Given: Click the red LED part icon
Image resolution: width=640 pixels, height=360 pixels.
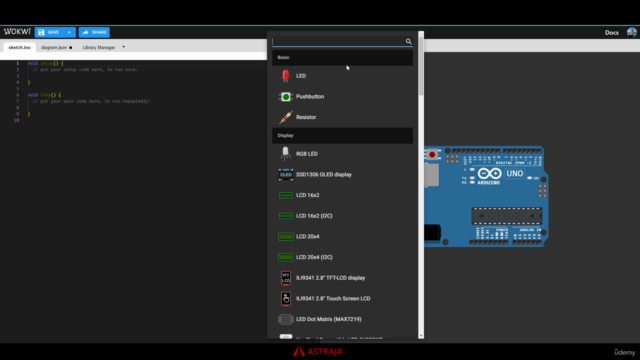Looking at the screenshot, I should [x=286, y=76].
